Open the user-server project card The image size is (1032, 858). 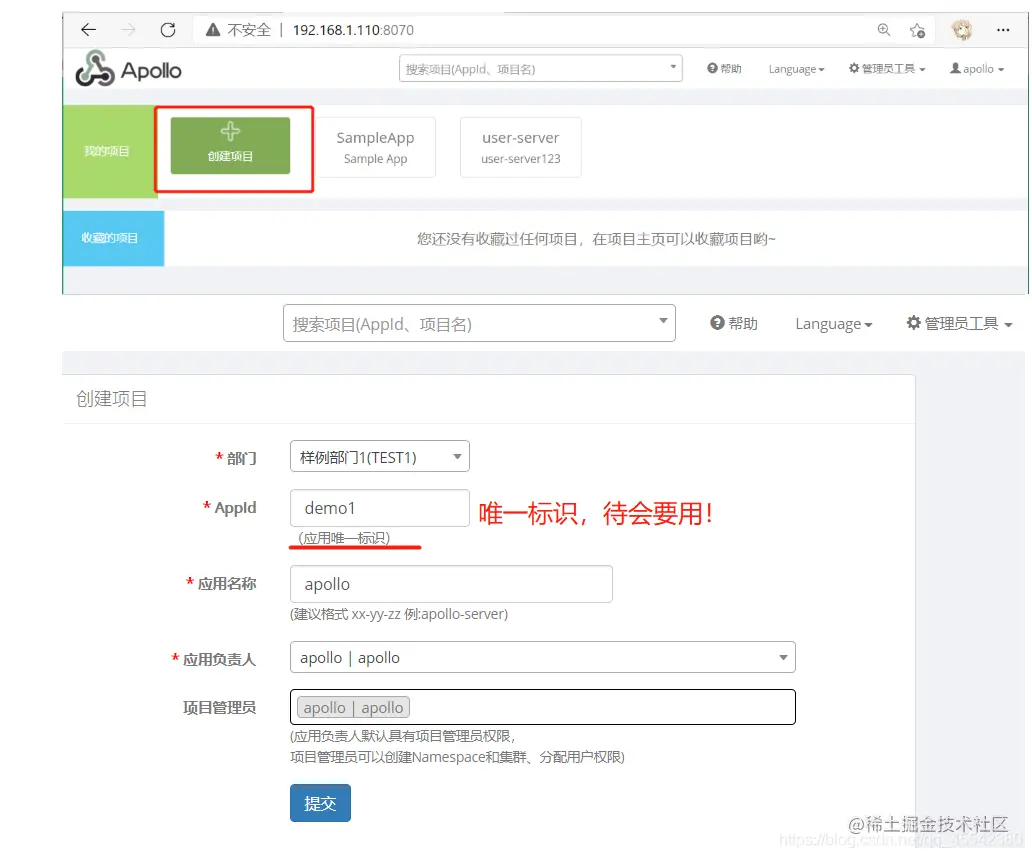coord(521,147)
